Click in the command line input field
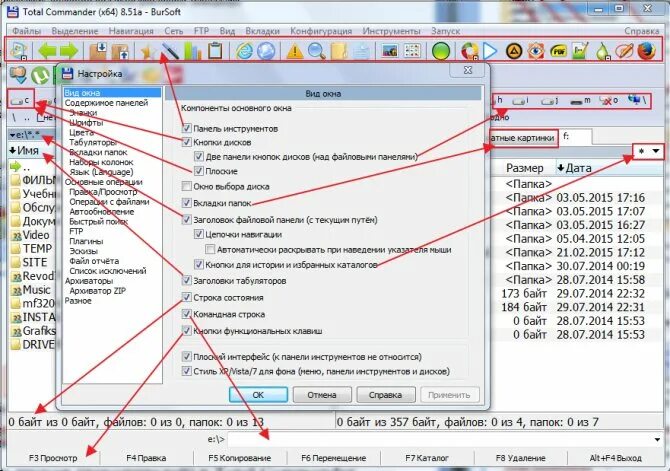Image resolution: width=670 pixels, height=471 pixels. 440,439
